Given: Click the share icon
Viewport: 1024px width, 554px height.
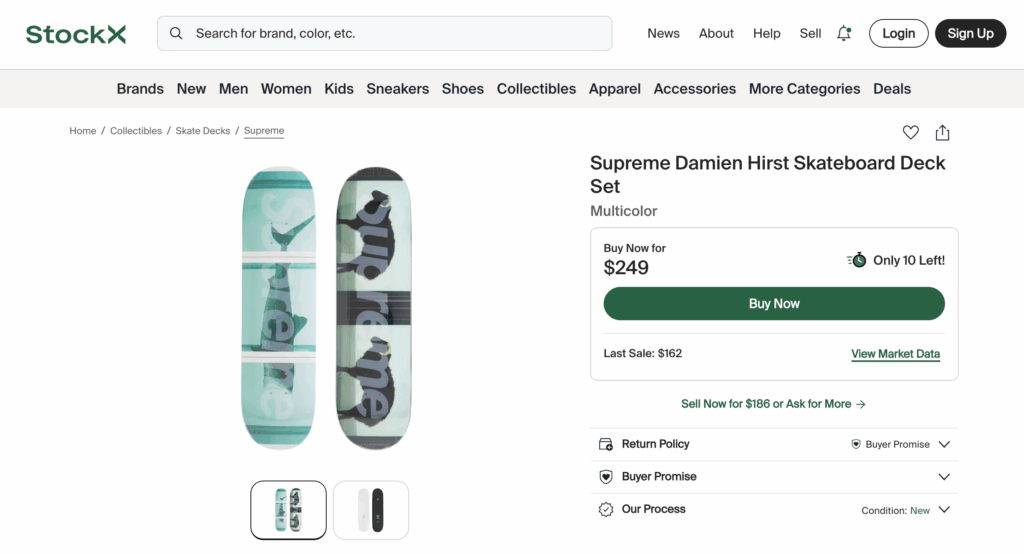Looking at the screenshot, I should pyautogui.click(x=942, y=132).
